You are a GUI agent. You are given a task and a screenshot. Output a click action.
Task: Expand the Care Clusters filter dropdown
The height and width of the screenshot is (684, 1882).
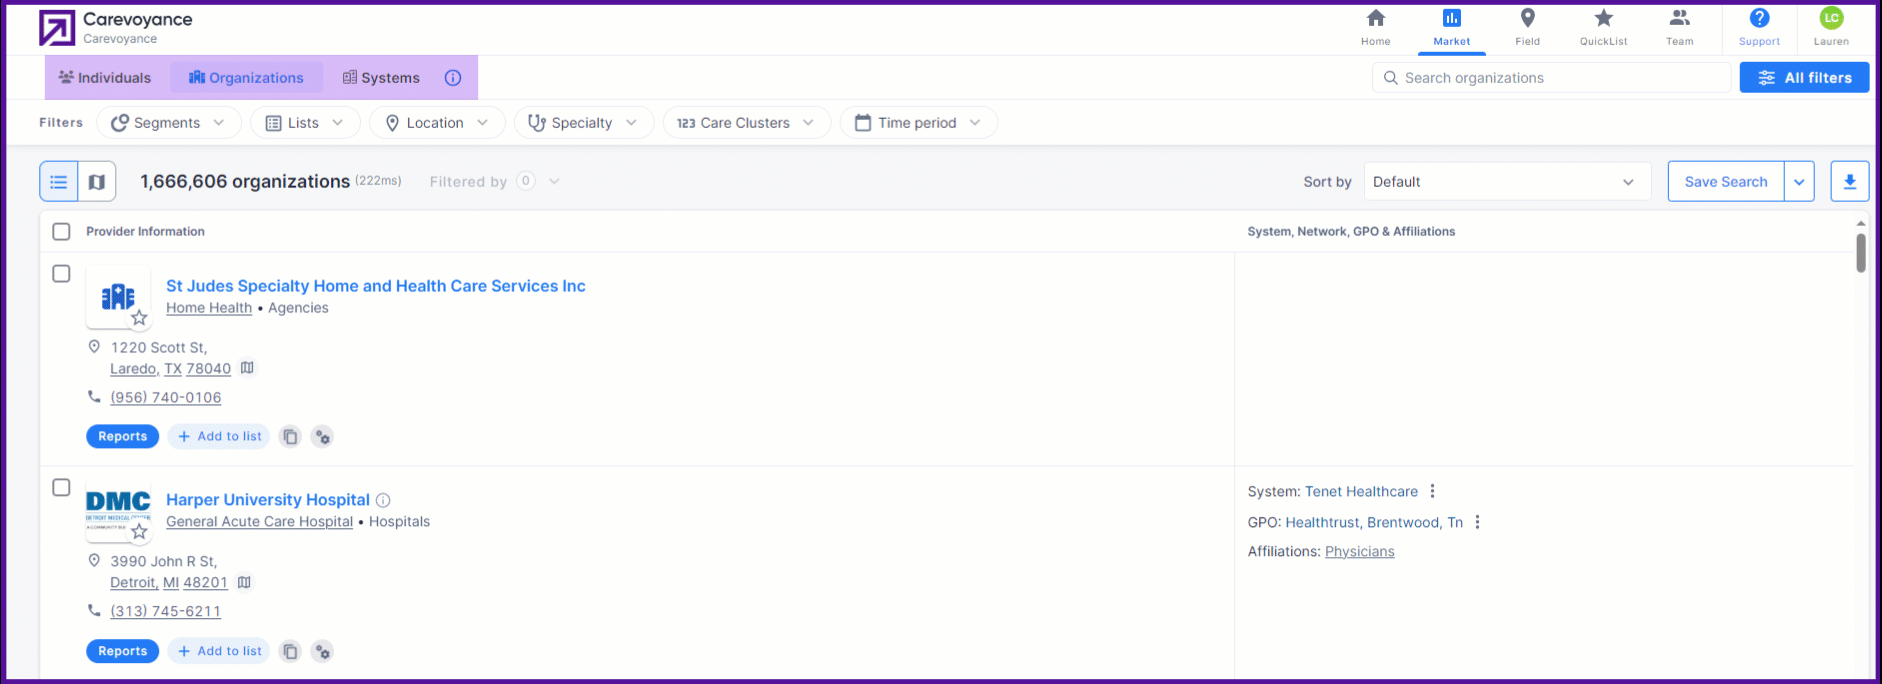[747, 123]
